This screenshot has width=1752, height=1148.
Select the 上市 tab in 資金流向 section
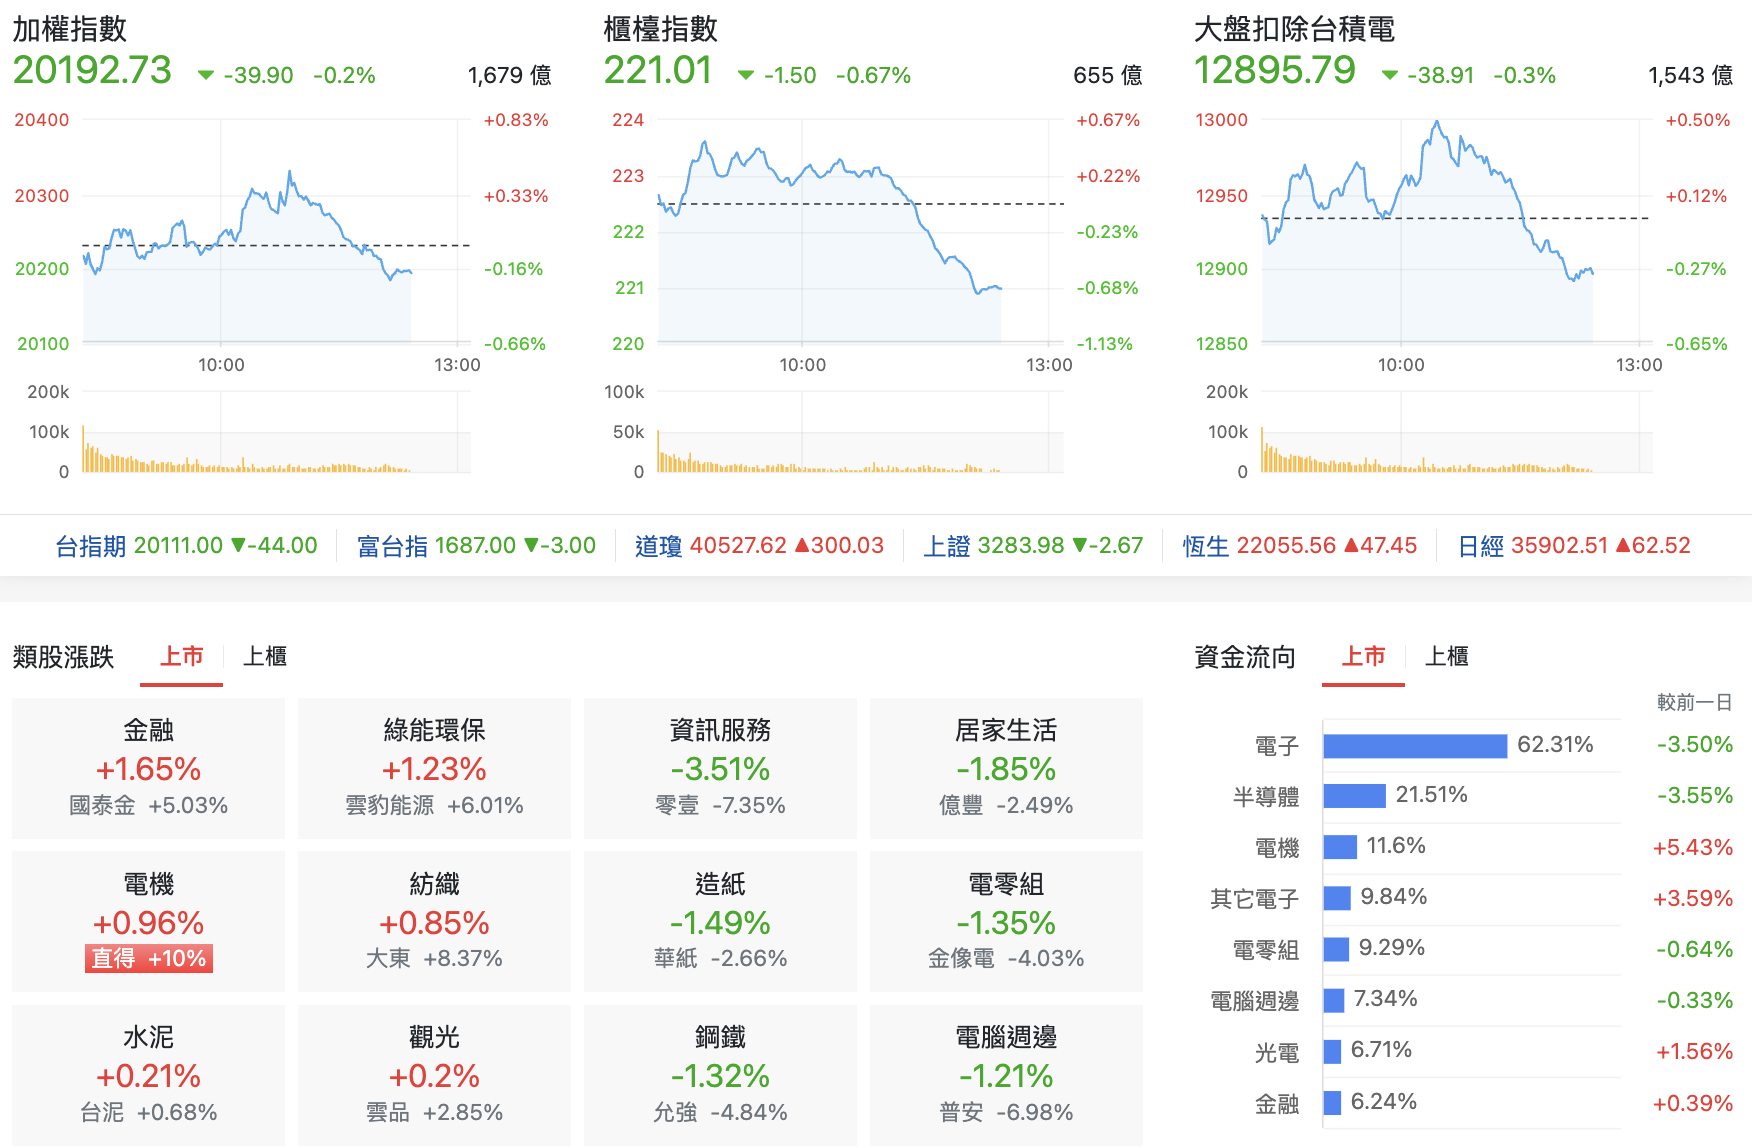click(1363, 657)
